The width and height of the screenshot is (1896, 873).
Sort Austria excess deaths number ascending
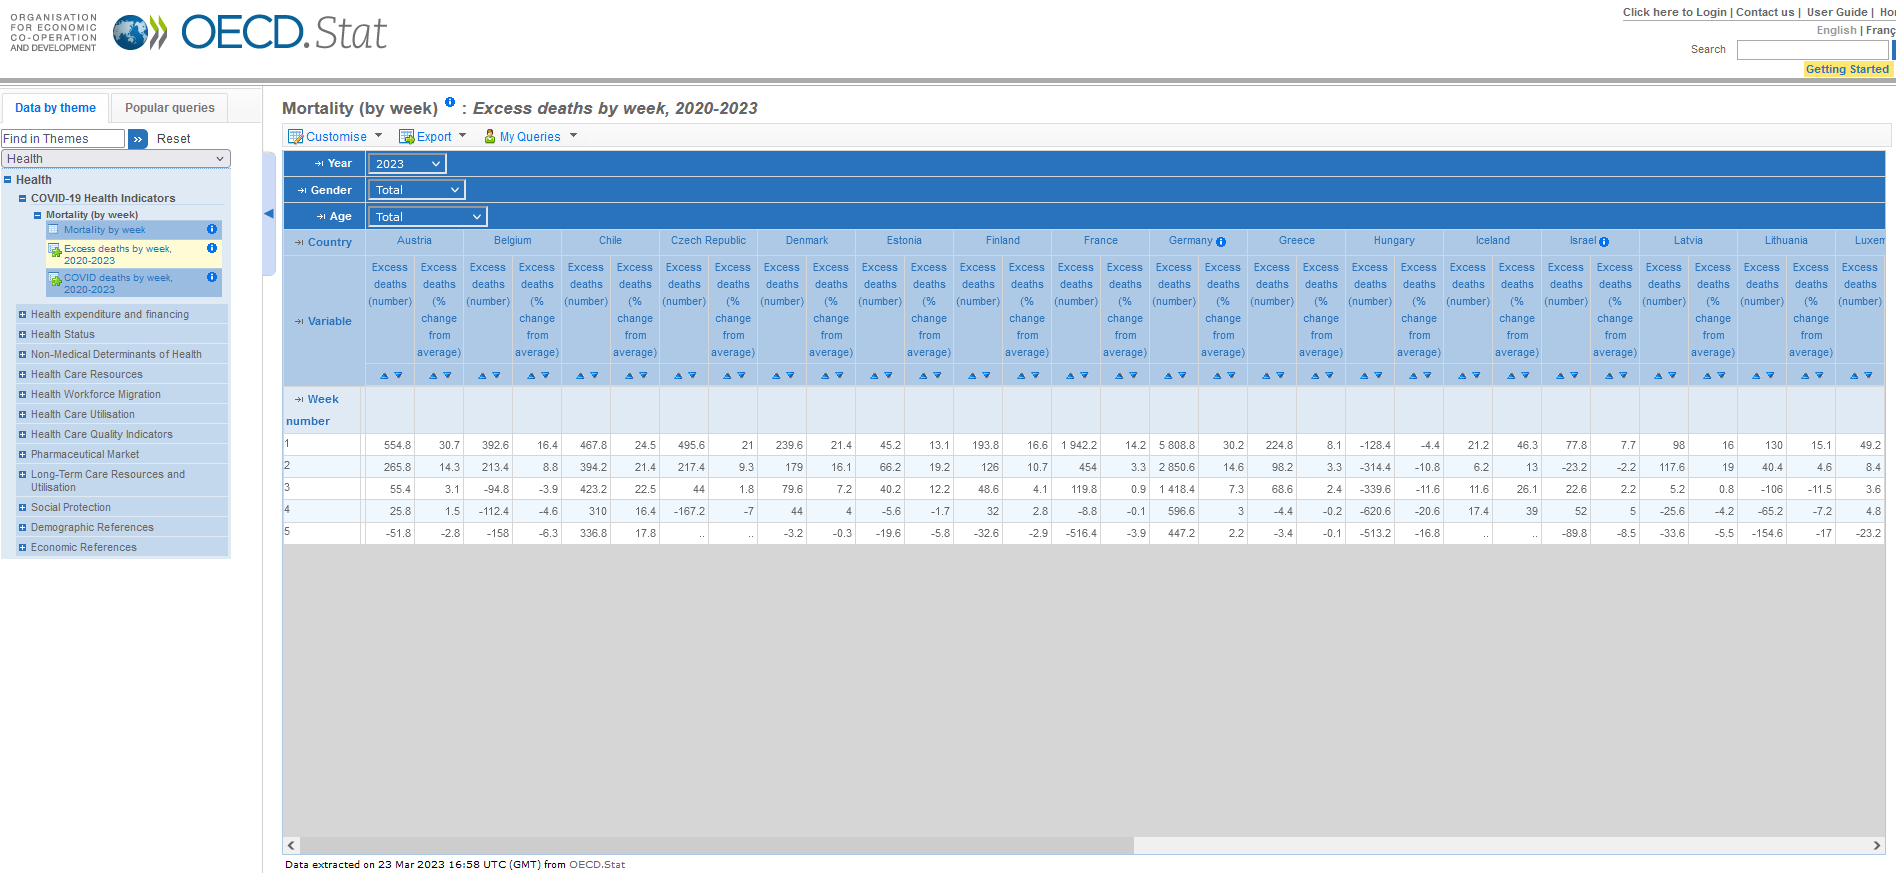(x=384, y=376)
